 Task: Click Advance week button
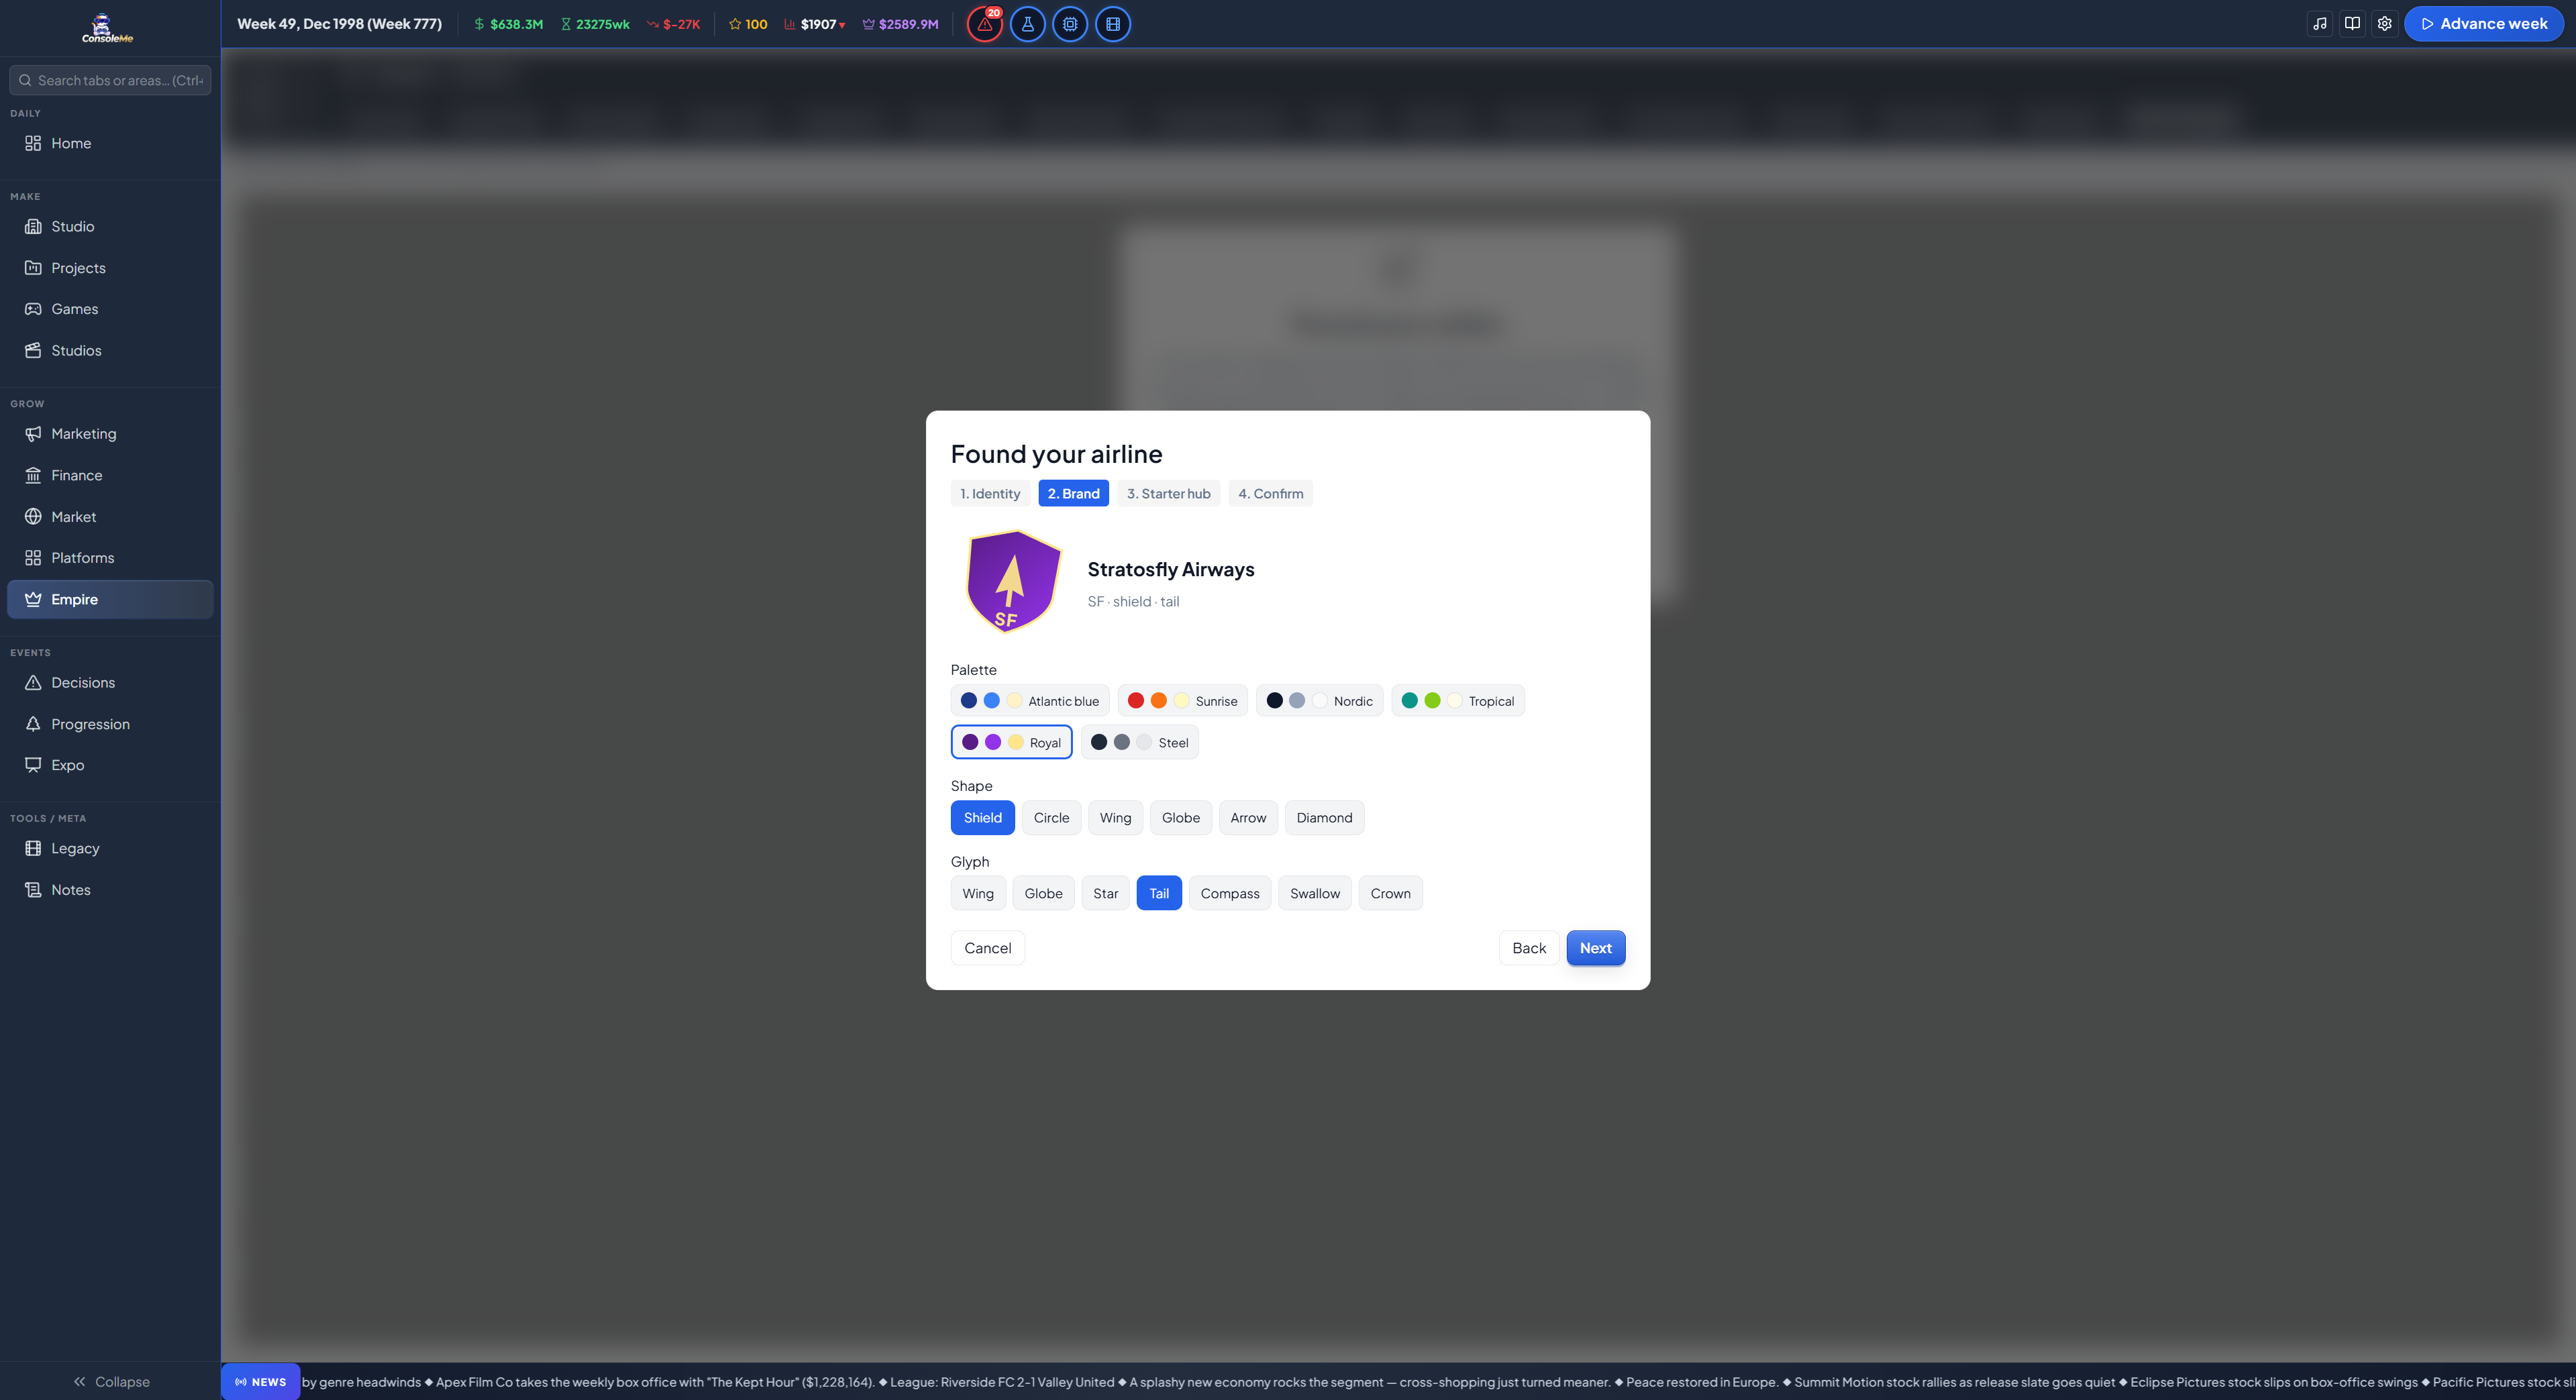[x=2483, y=24]
